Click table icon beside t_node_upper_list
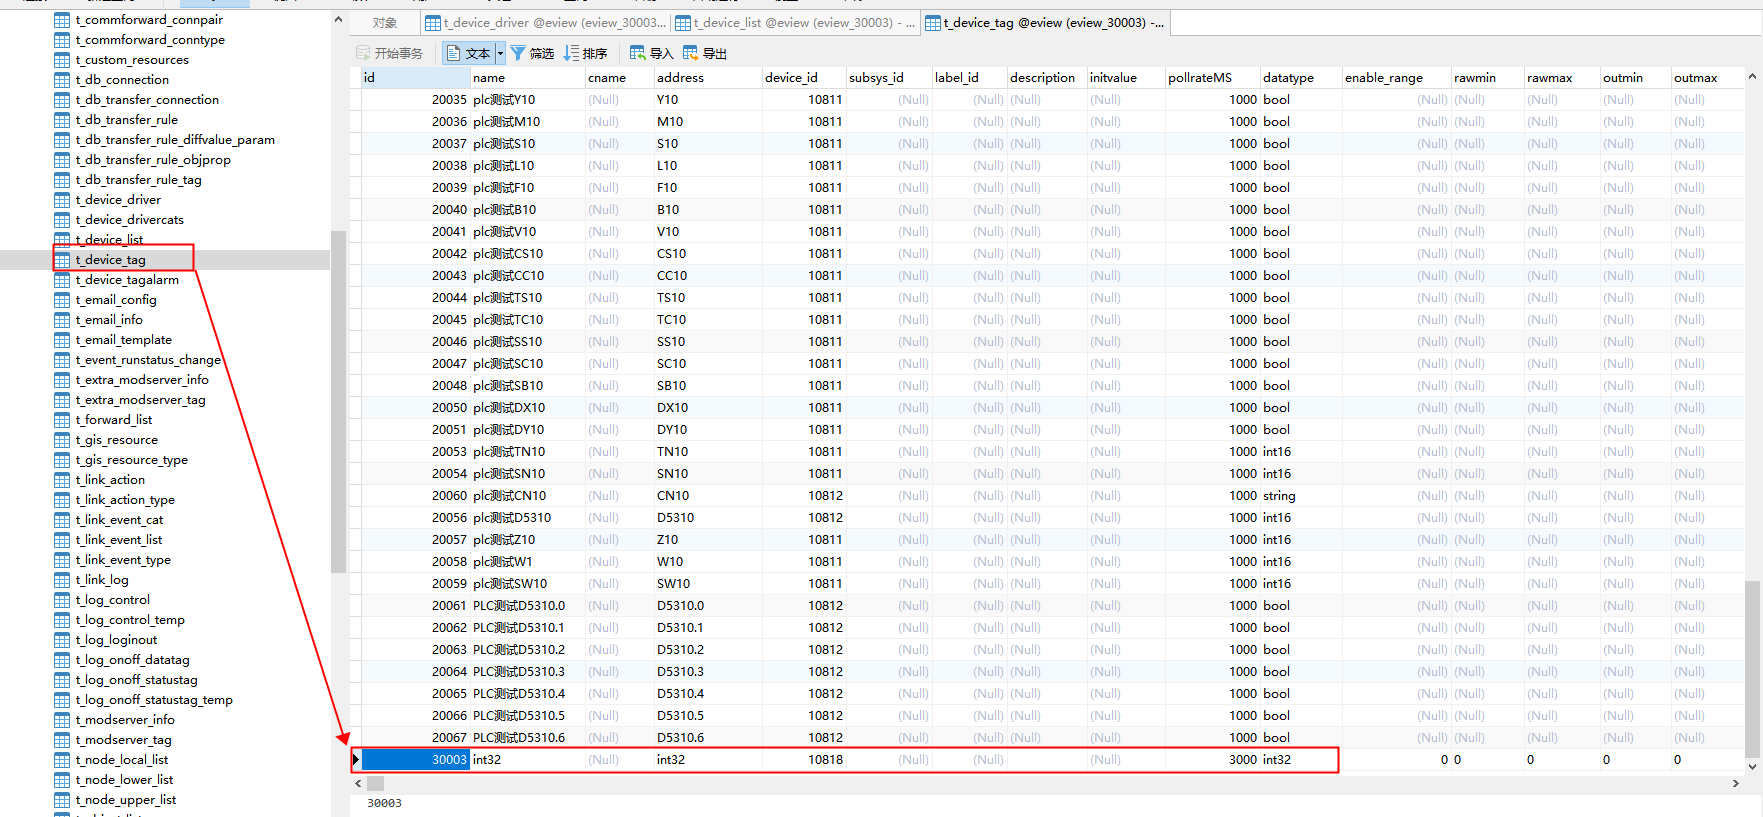This screenshot has height=817, width=1763. tap(62, 800)
